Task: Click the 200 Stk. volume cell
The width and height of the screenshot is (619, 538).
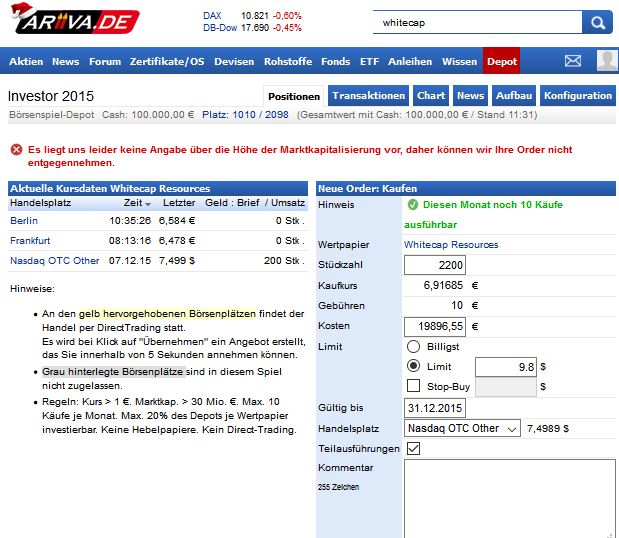Action: coord(284,261)
